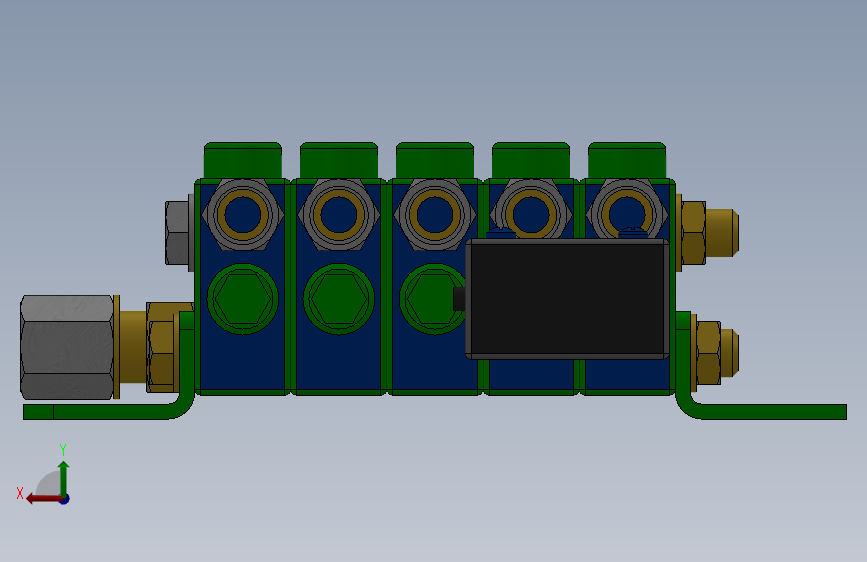Image resolution: width=867 pixels, height=562 pixels.
Task: Select the lower right brass fitting
Action: tap(715, 353)
